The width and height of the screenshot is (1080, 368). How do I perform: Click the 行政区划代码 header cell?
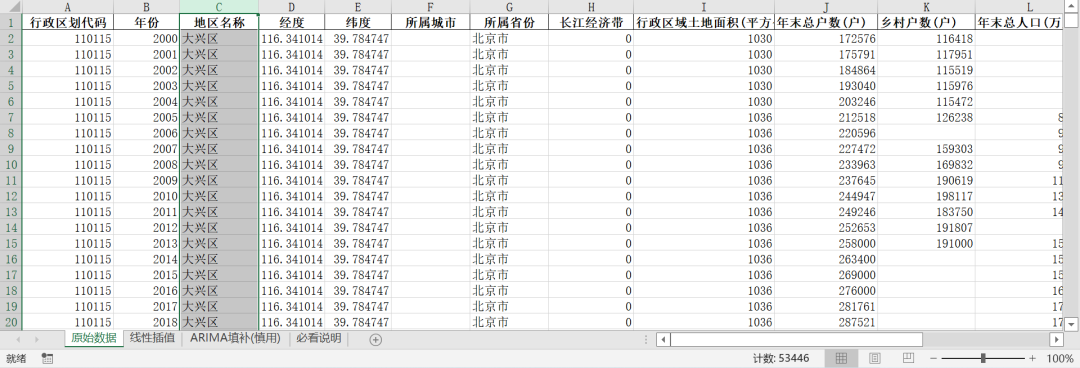[x=68, y=22]
